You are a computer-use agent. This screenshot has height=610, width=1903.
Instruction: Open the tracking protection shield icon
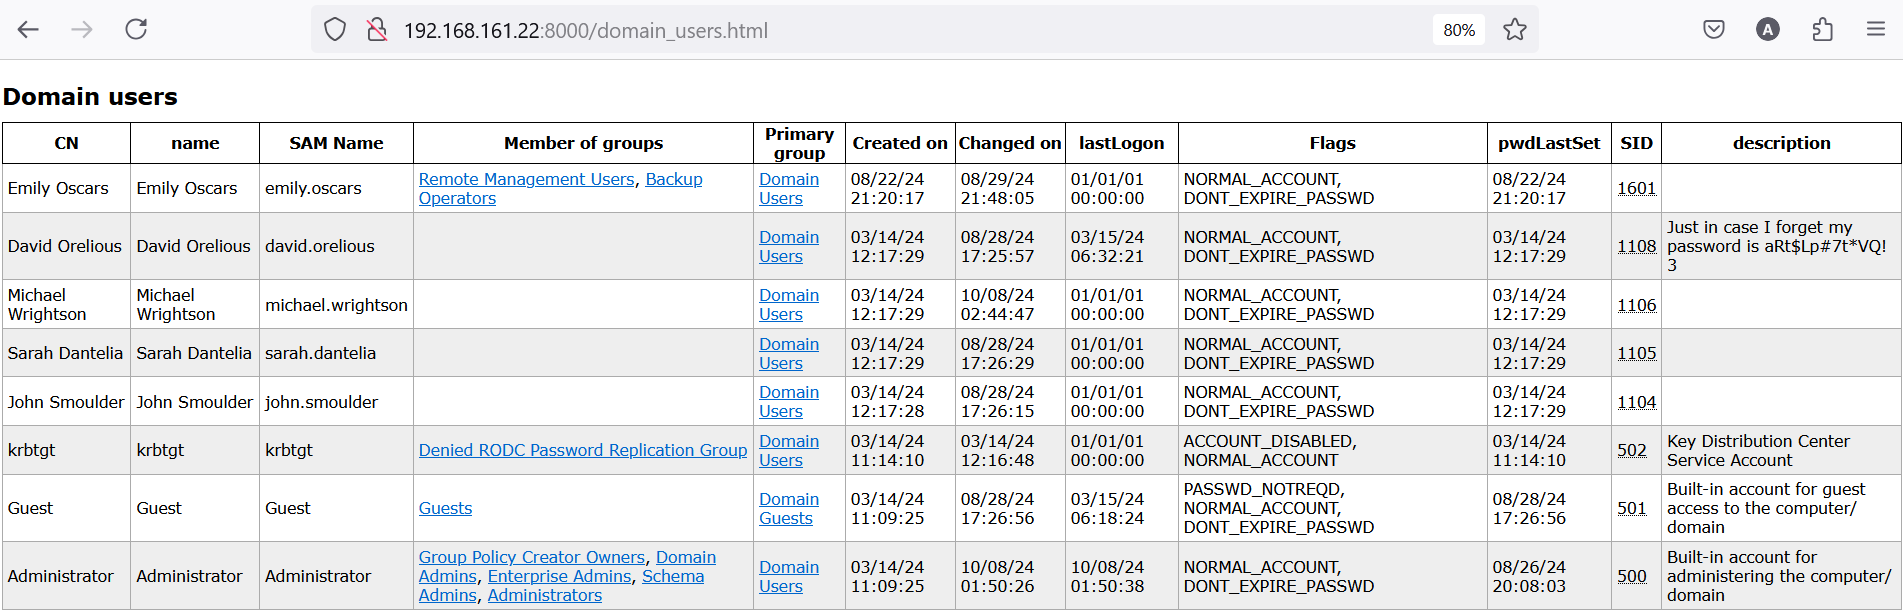pos(335,30)
